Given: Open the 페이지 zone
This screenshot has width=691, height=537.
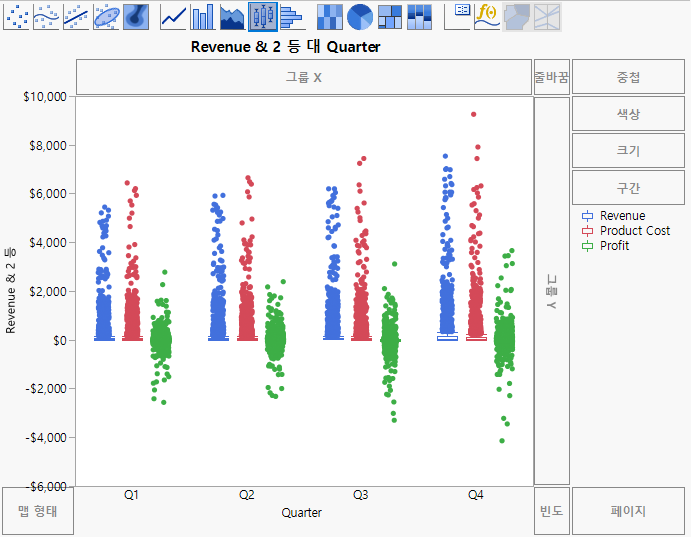Looking at the screenshot, I should [x=628, y=511].
